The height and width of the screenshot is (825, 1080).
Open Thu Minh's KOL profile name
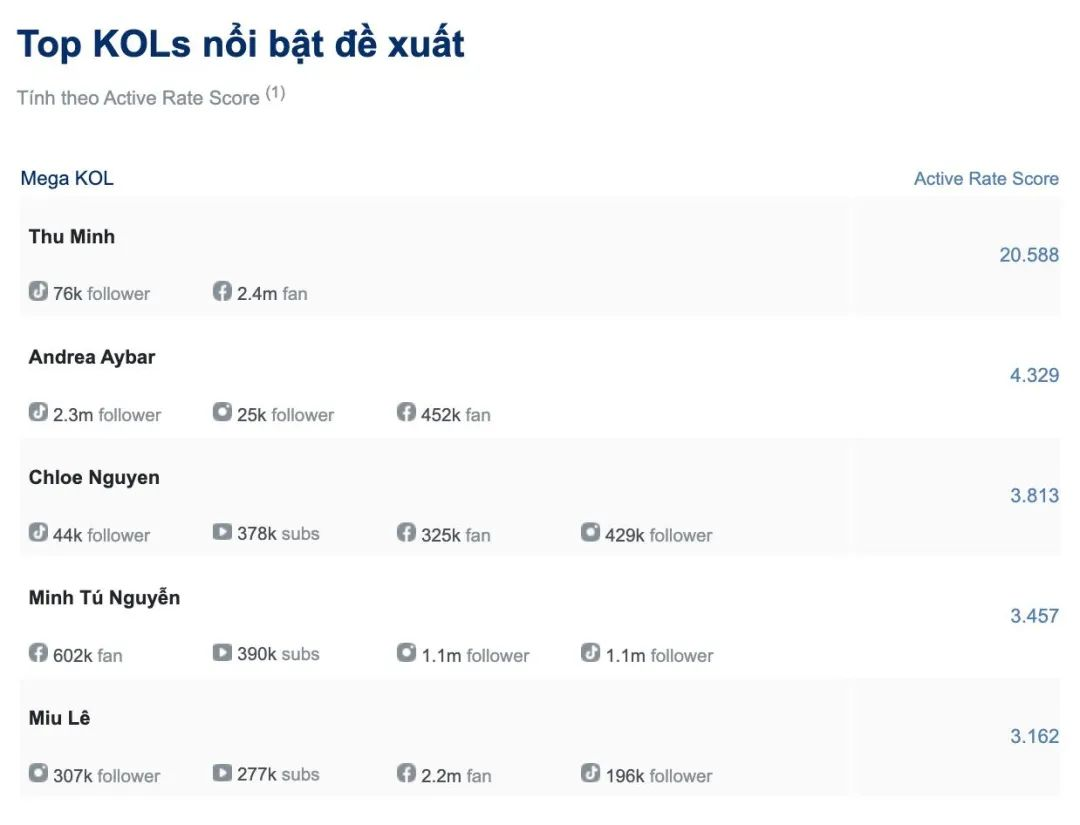(x=72, y=237)
